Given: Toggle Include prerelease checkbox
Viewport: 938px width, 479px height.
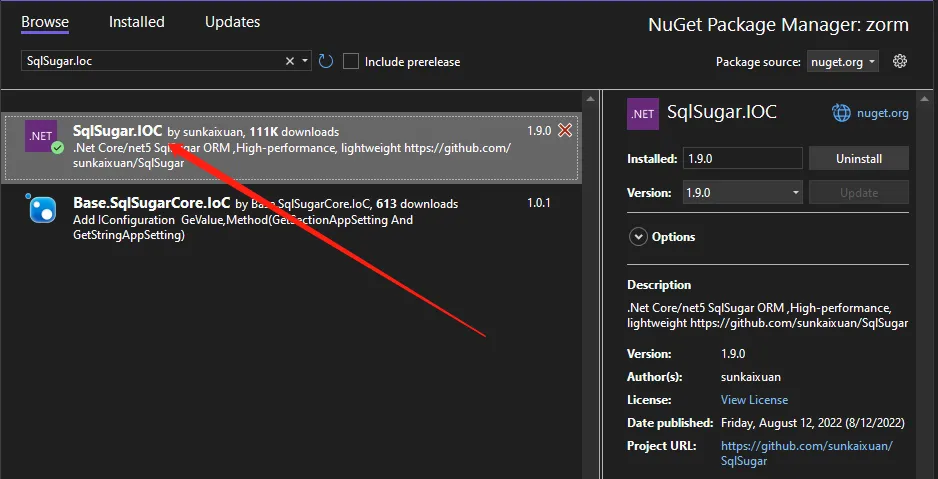Looking at the screenshot, I should tap(351, 61).
